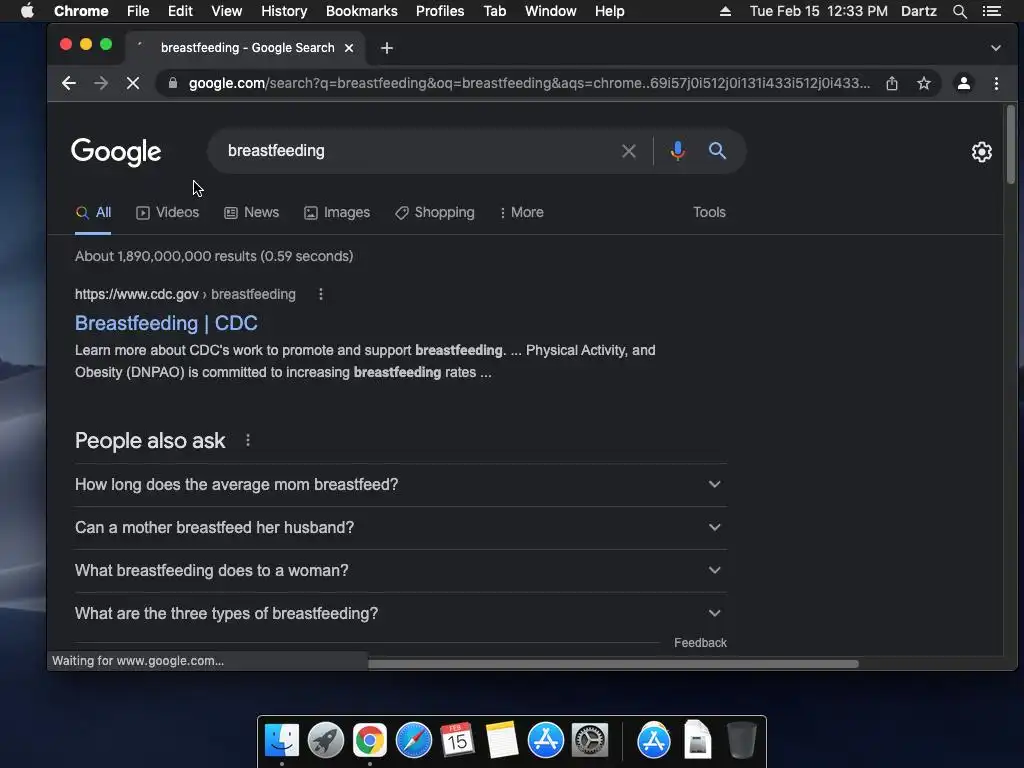Click the lock icon in the address bar
The height and width of the screenshot is (768, 1024).
click(x=172, y=83)
